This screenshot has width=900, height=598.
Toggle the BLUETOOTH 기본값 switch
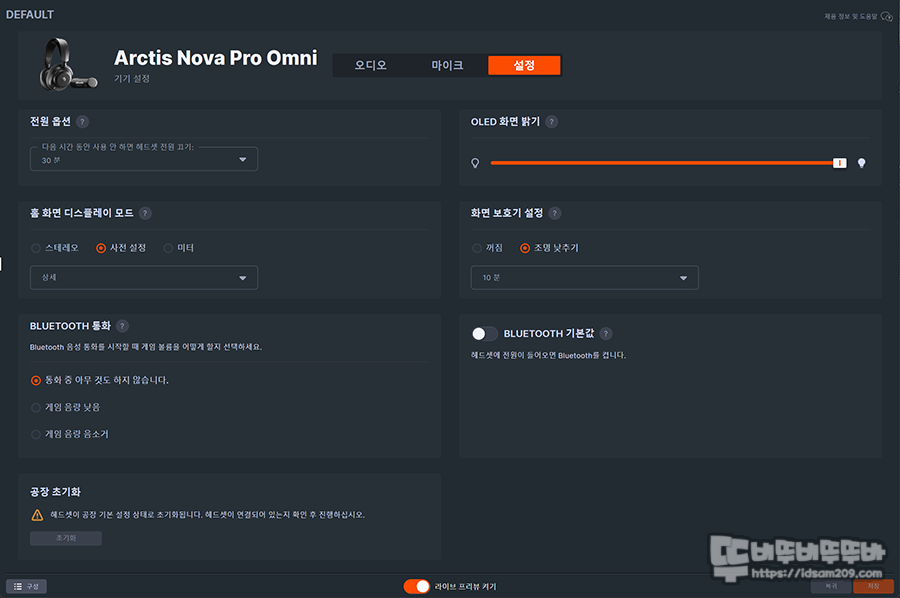pos(484,333)
